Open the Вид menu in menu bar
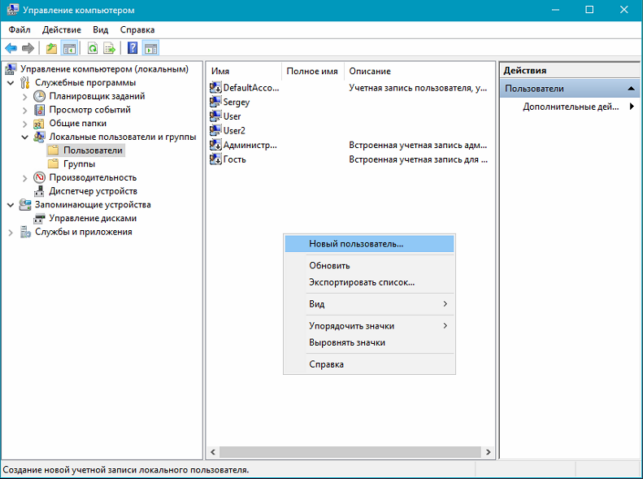The height and width of the screenshot is (479, 643). coord(100,30)
